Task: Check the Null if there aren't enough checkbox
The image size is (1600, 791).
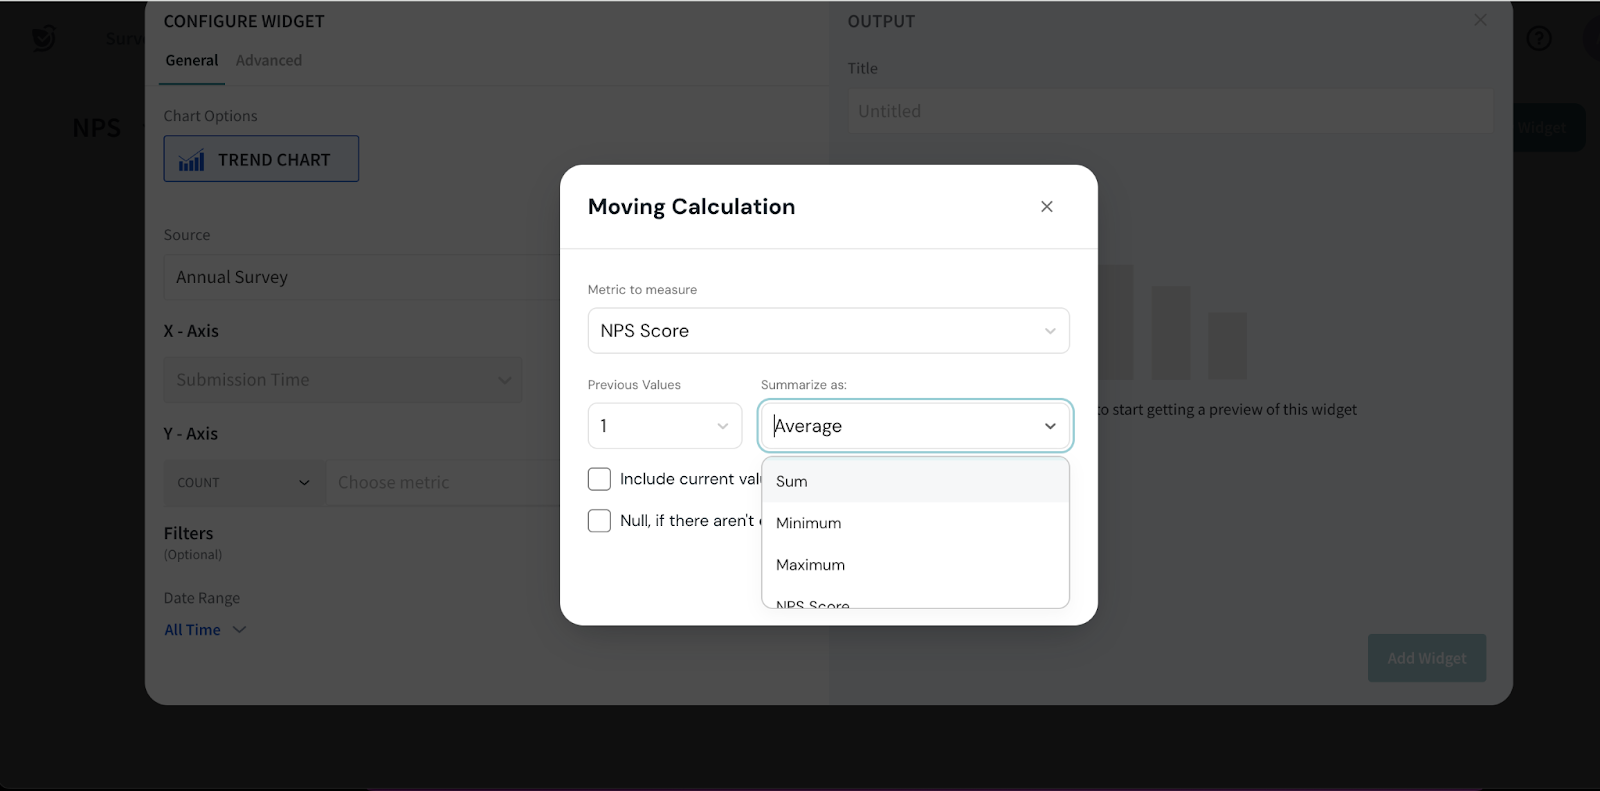Action: tap(599, 521)
